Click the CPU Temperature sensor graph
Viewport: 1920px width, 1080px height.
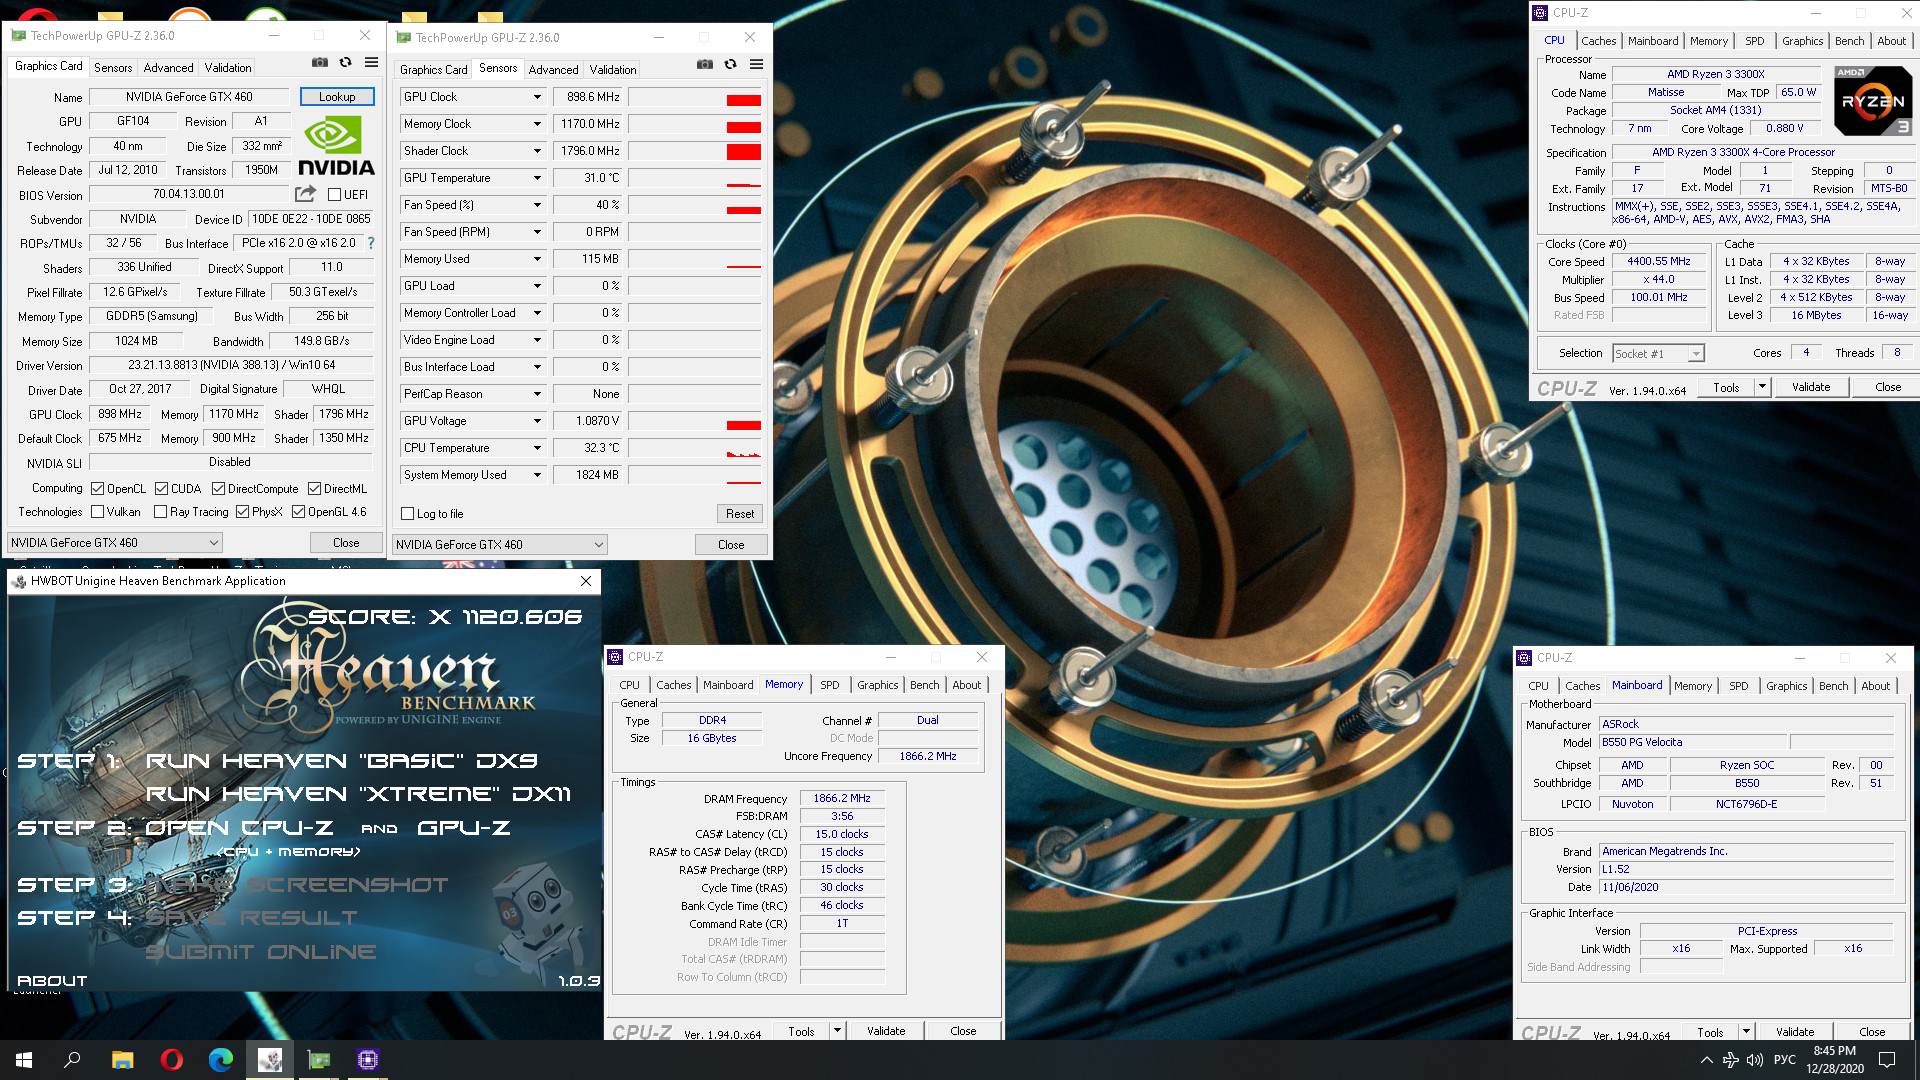[695, 448]
